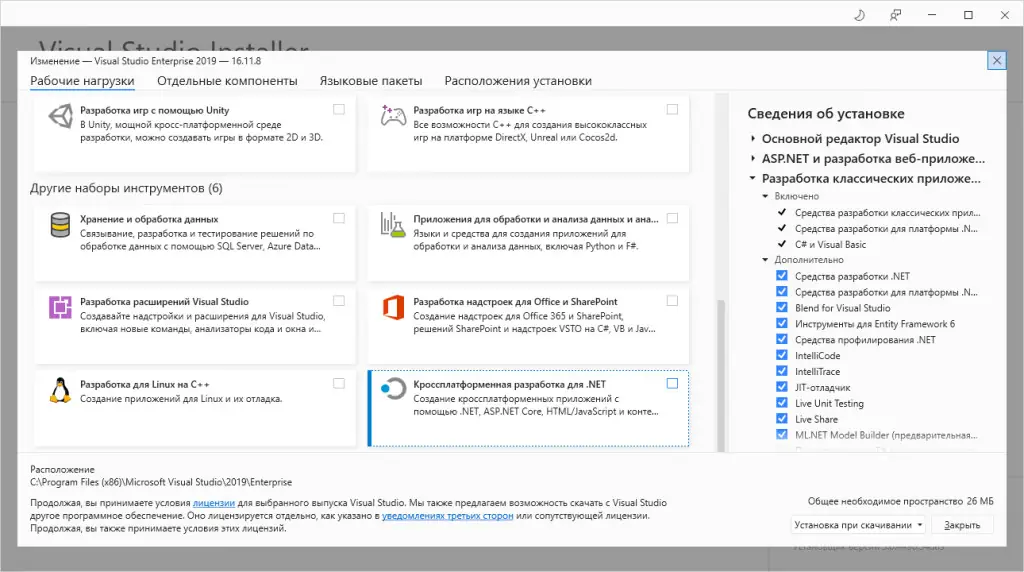Uncheck the Live Share component
Viewport: 1024px width, 572px height.
[x=782, y=419]
